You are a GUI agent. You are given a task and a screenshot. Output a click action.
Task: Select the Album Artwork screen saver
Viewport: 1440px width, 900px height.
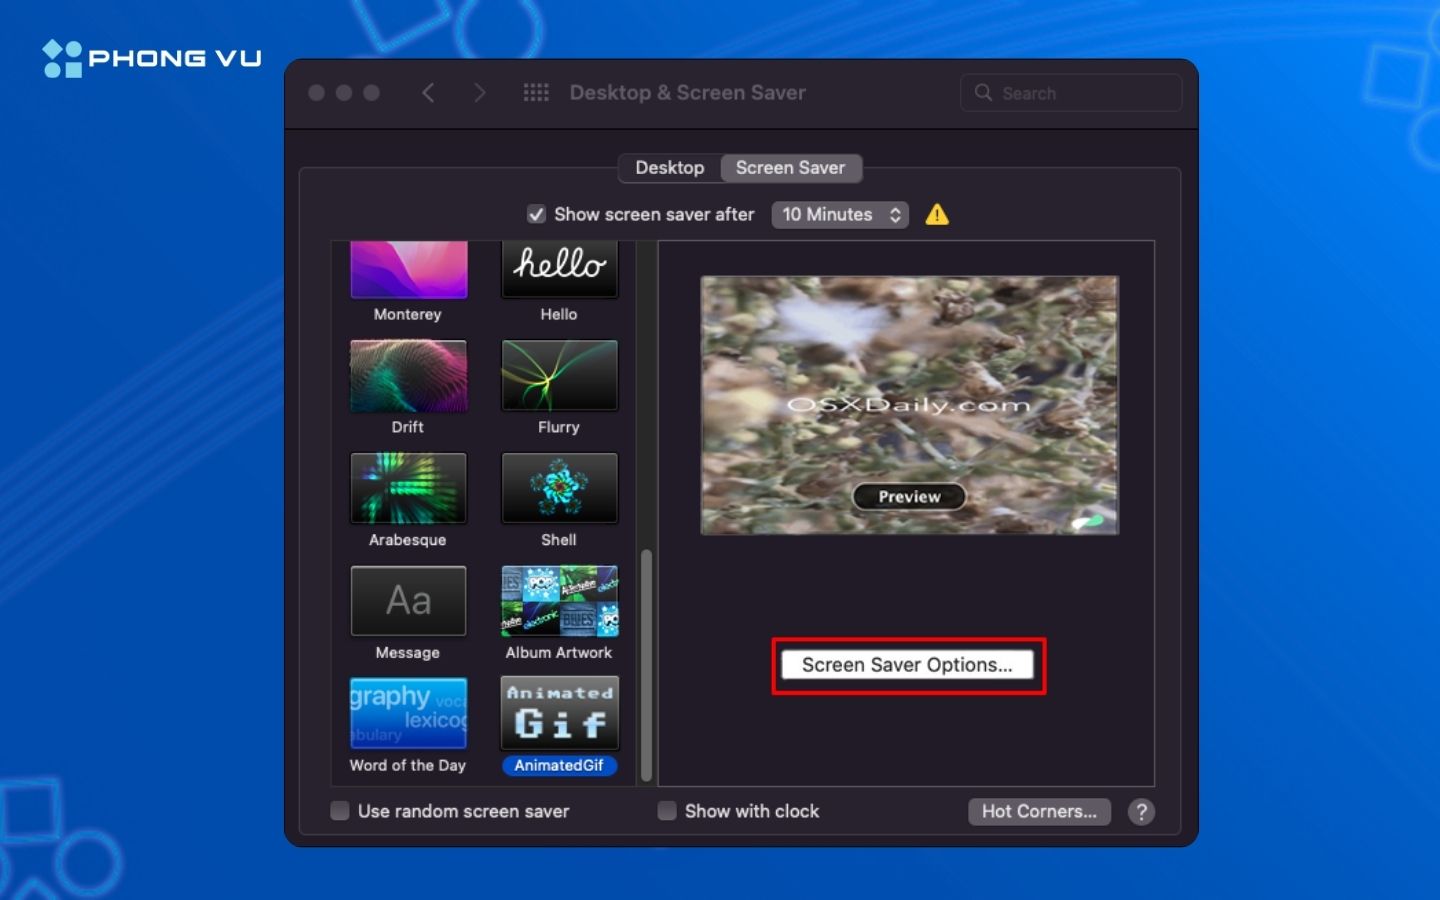[559, 601]
